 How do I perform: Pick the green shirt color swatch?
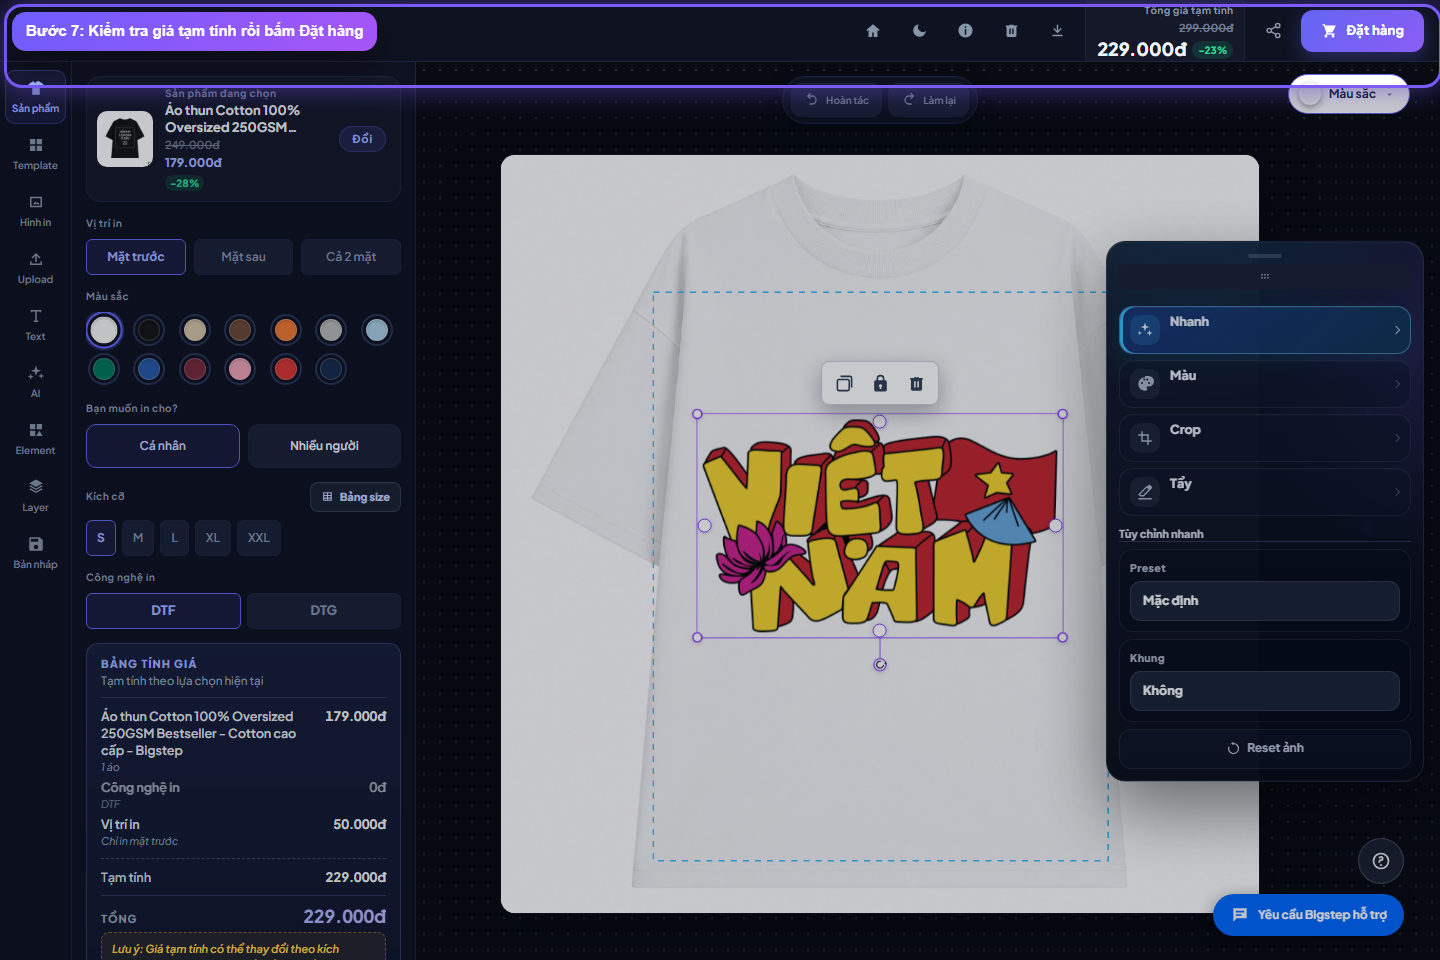104,369
